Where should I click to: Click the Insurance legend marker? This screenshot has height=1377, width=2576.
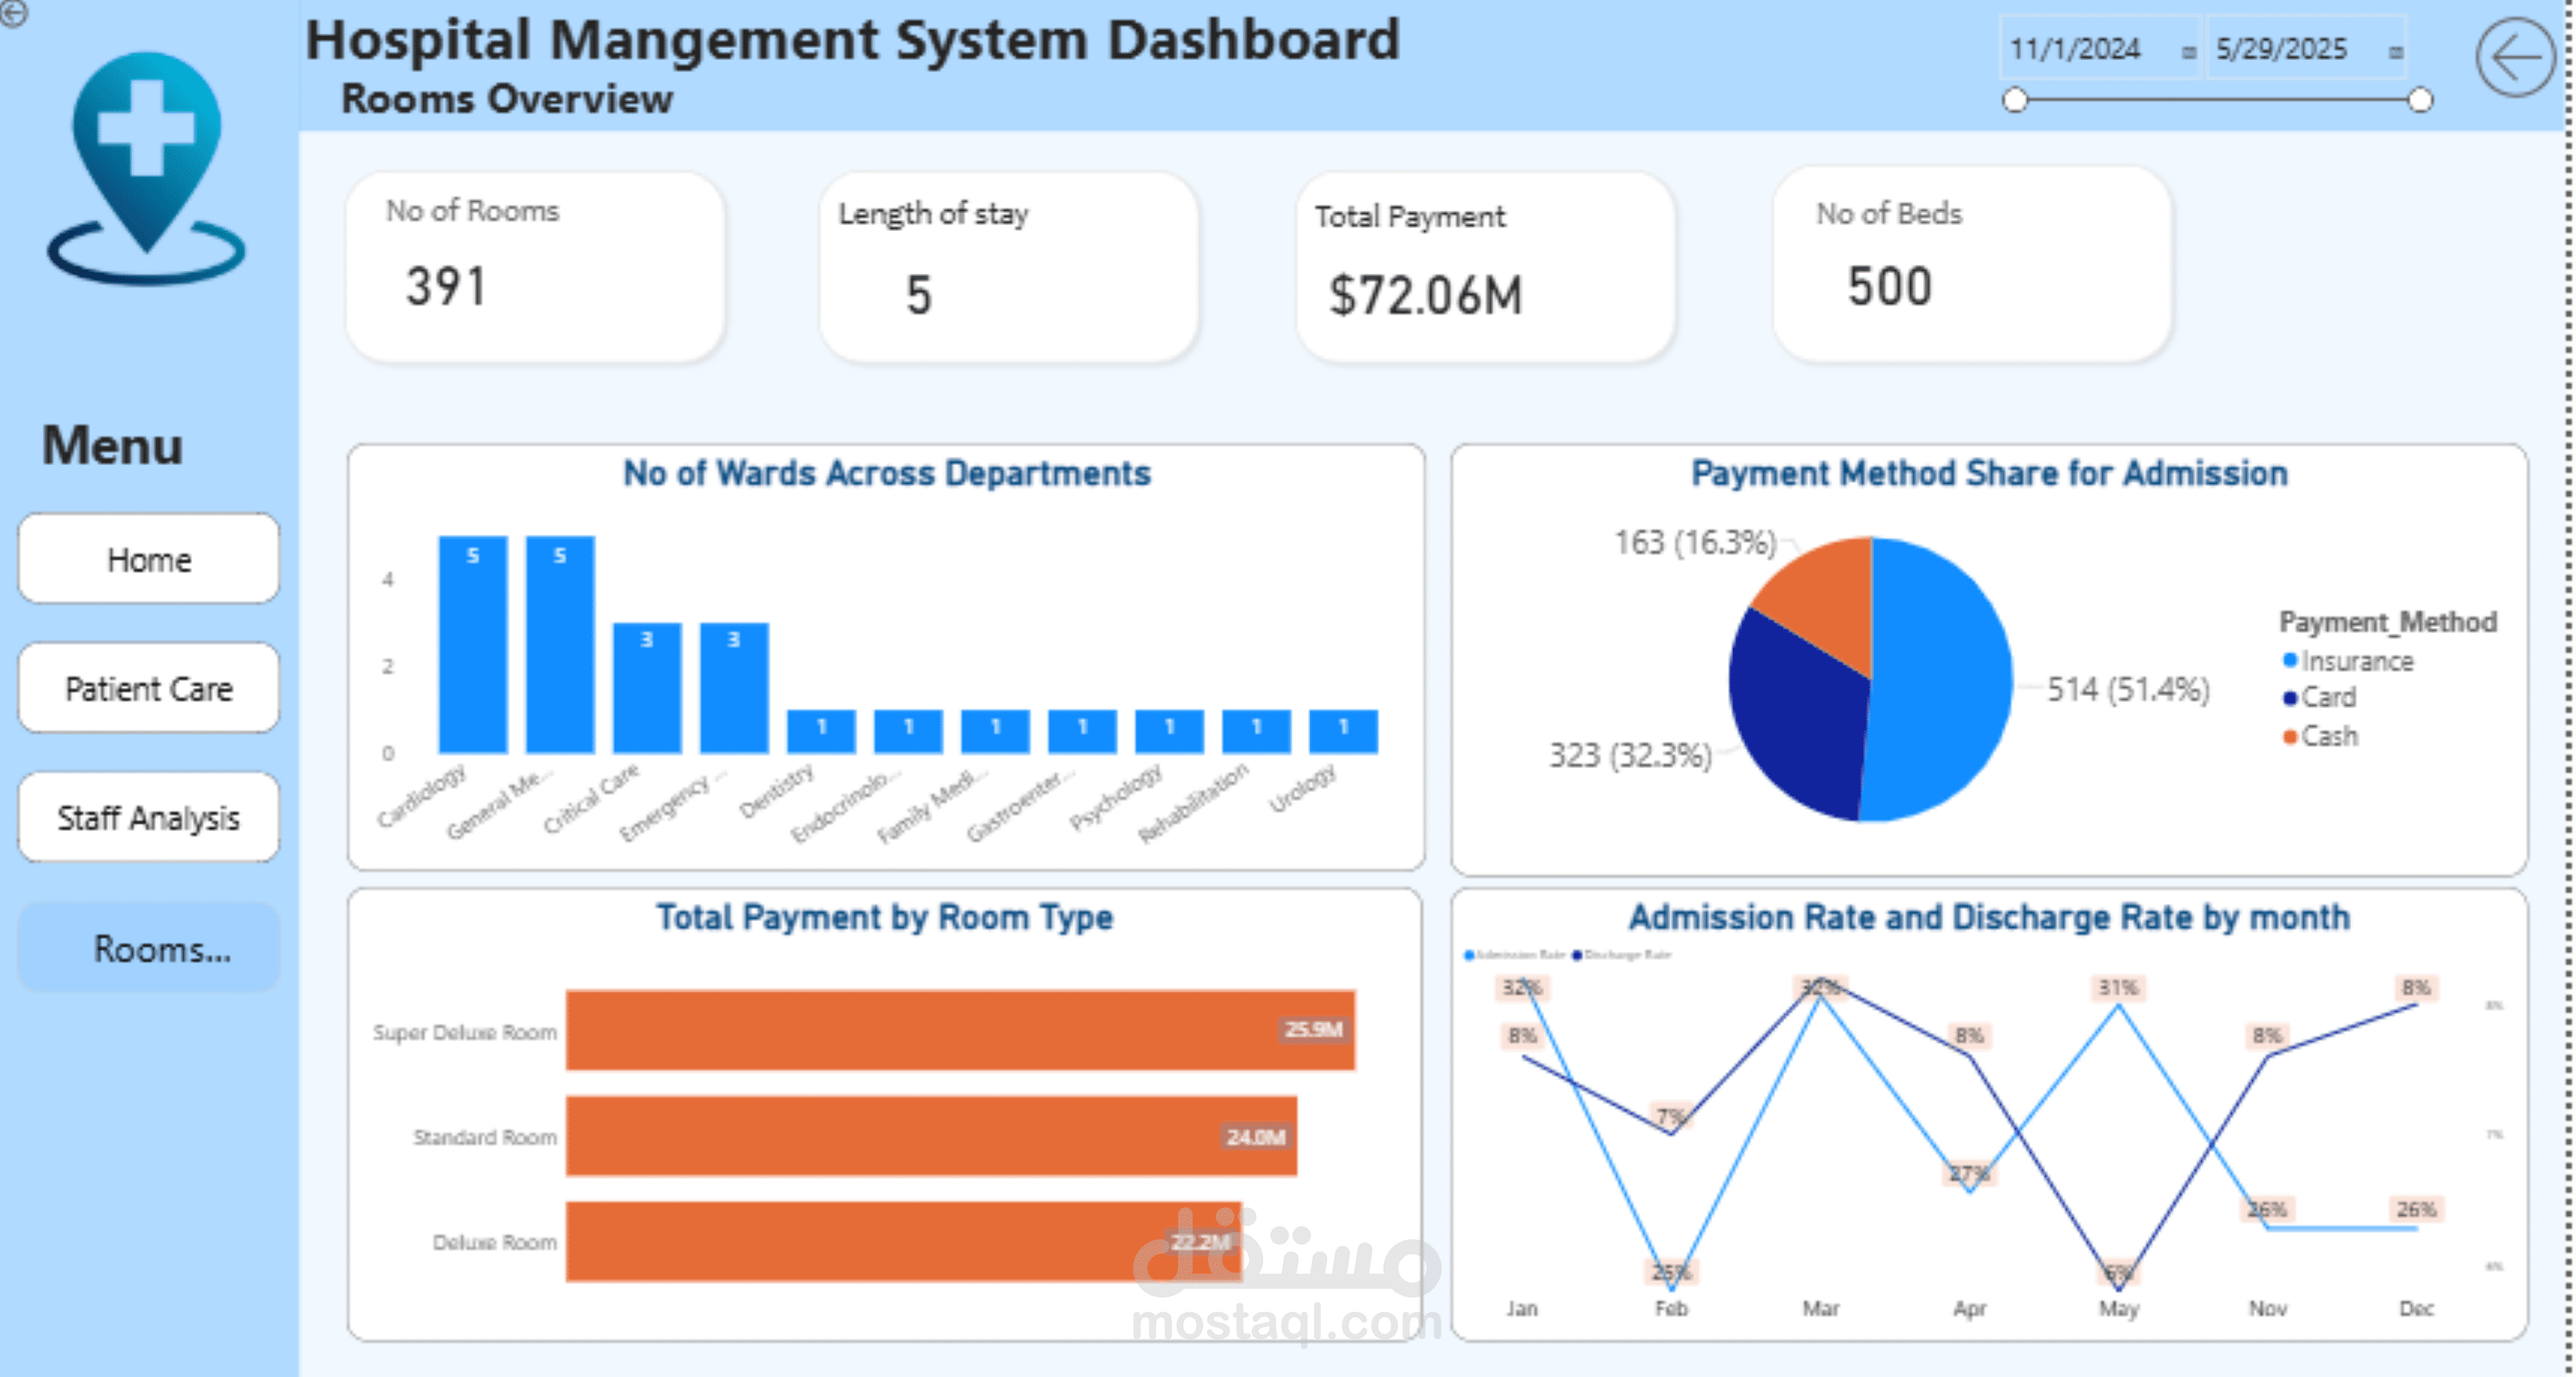pos(2290,660)
